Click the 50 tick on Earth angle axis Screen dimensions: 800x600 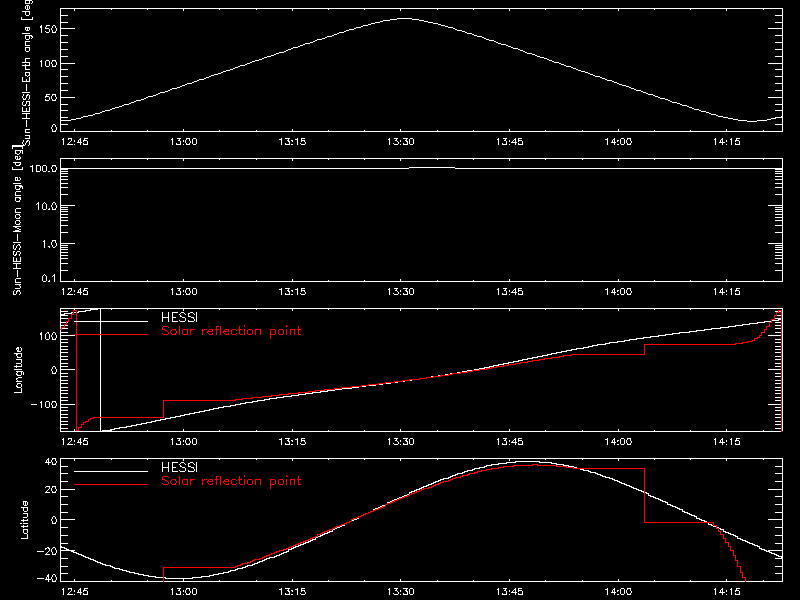pos(51,97)
